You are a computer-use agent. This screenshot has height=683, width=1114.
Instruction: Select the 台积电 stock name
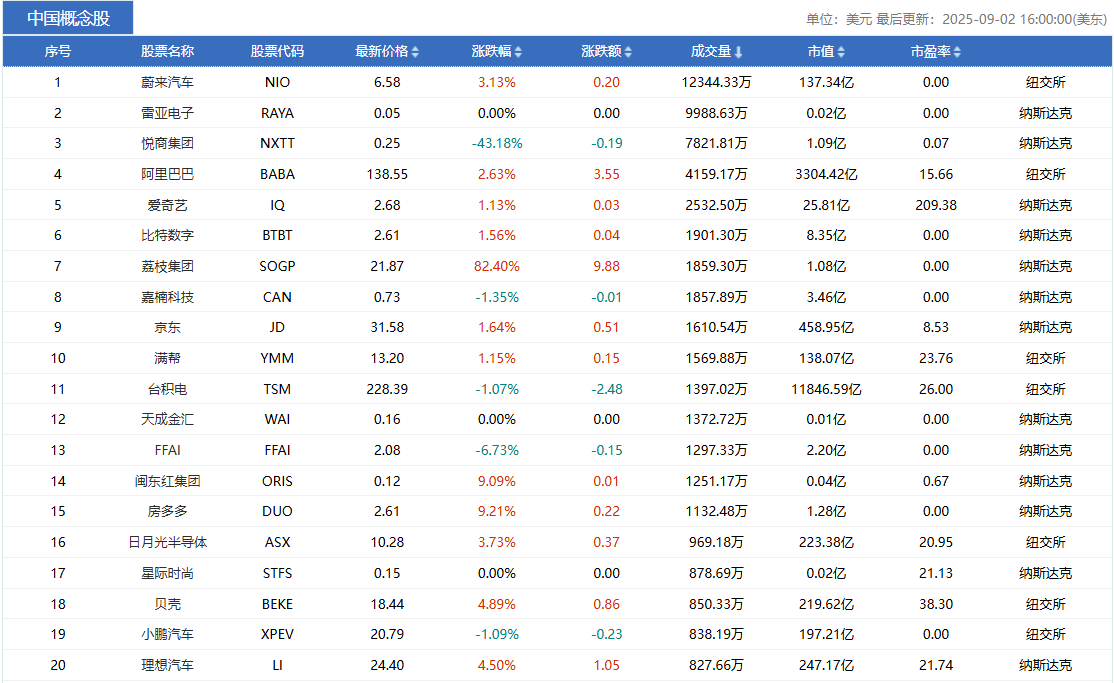point(167,389)
